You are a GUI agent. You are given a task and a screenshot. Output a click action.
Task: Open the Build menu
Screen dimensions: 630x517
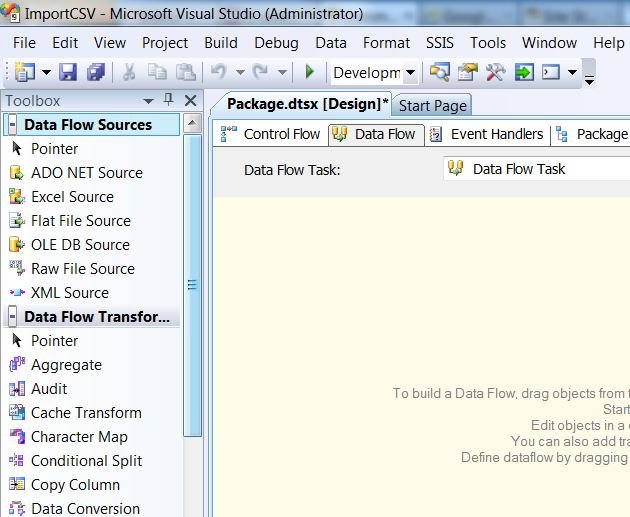(221, 43)
